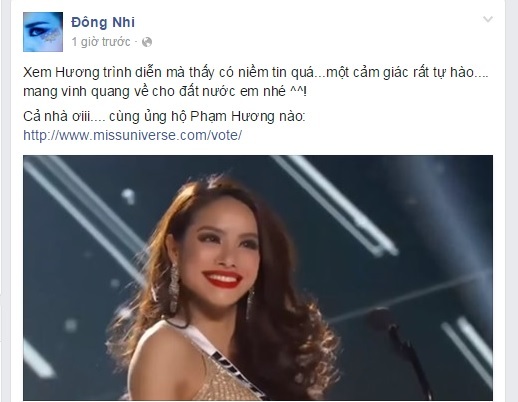Click the long dangling earring in photo
This screenshot has width=518, height=402.
click(x=174, y=288)
